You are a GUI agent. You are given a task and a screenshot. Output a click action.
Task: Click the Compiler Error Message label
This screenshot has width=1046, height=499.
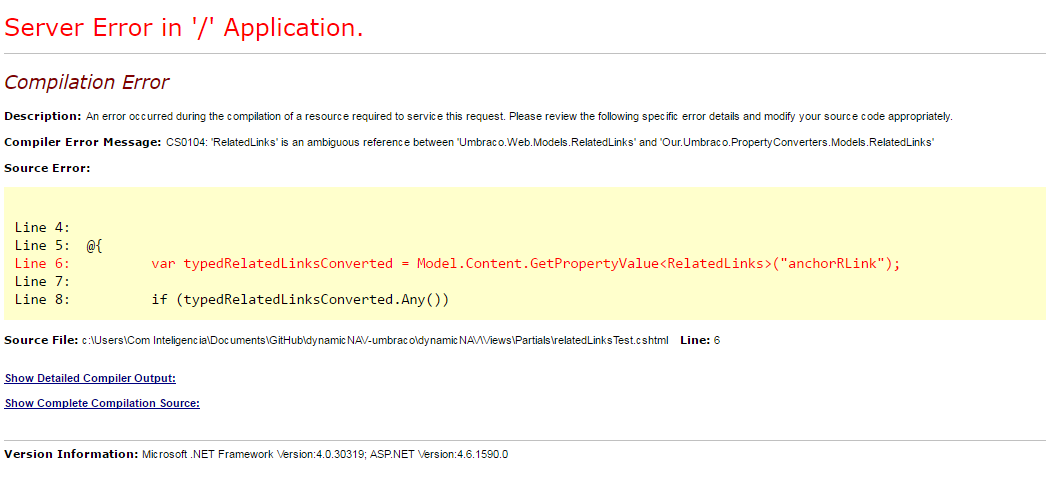pos(83,142)
